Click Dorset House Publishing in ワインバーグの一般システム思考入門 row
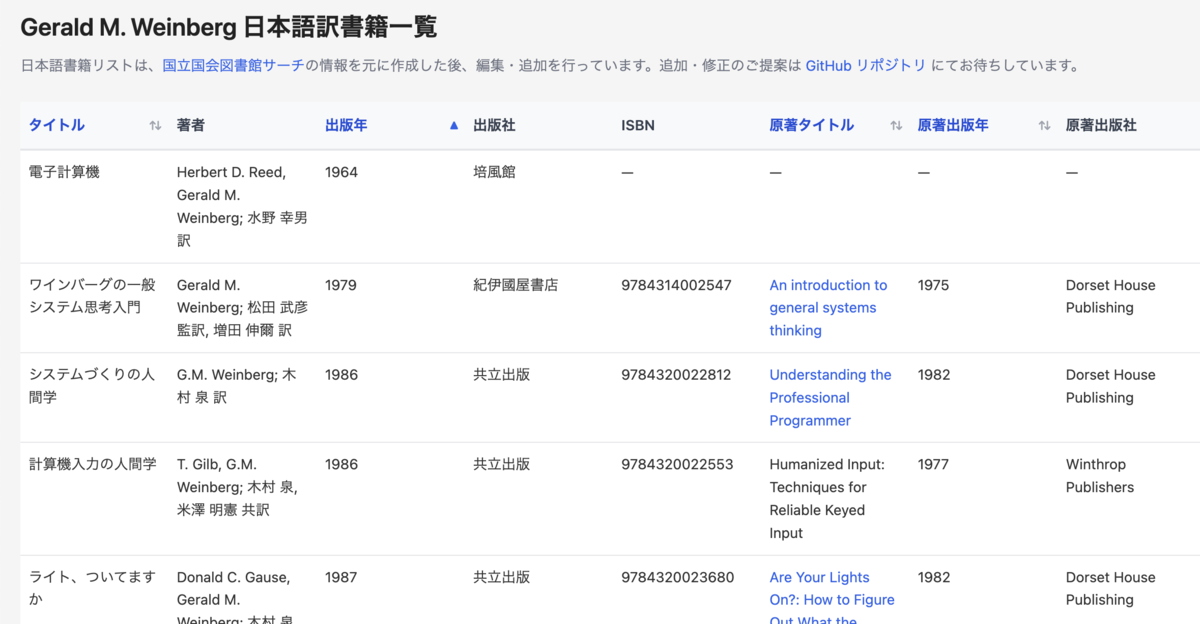The width and height of the screenshot is (1200, 624). pyautogui.click(x=1111, y=296)
